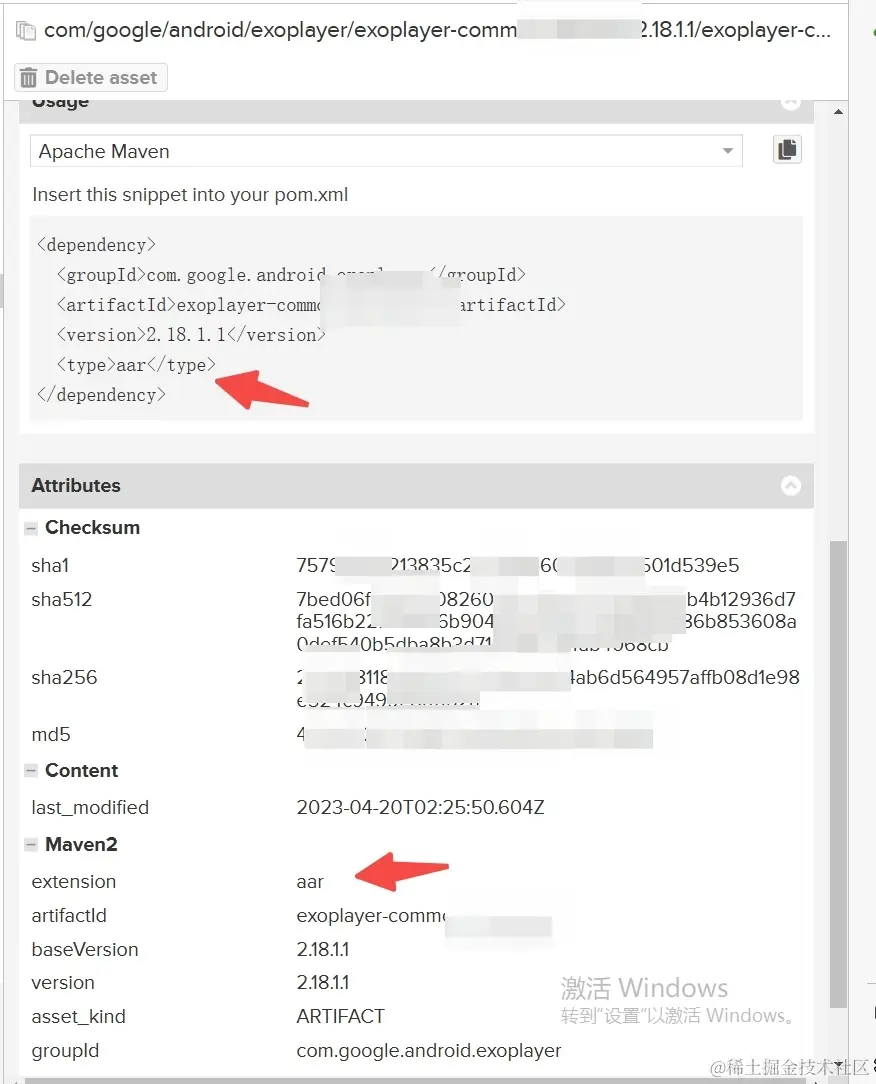Click the Attributes panel header
The image size is (876, 1084).
pyautogui.click(x=416, y=485)
